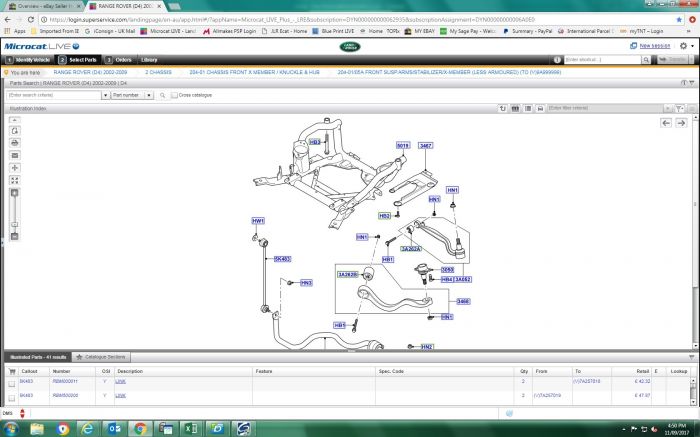Click the shopping cart column icon
The image size is (700, 437).
[12, 371]
